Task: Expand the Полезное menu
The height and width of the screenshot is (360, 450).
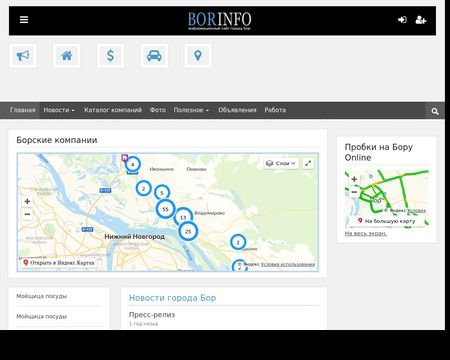Action: (x=191, y=110)
